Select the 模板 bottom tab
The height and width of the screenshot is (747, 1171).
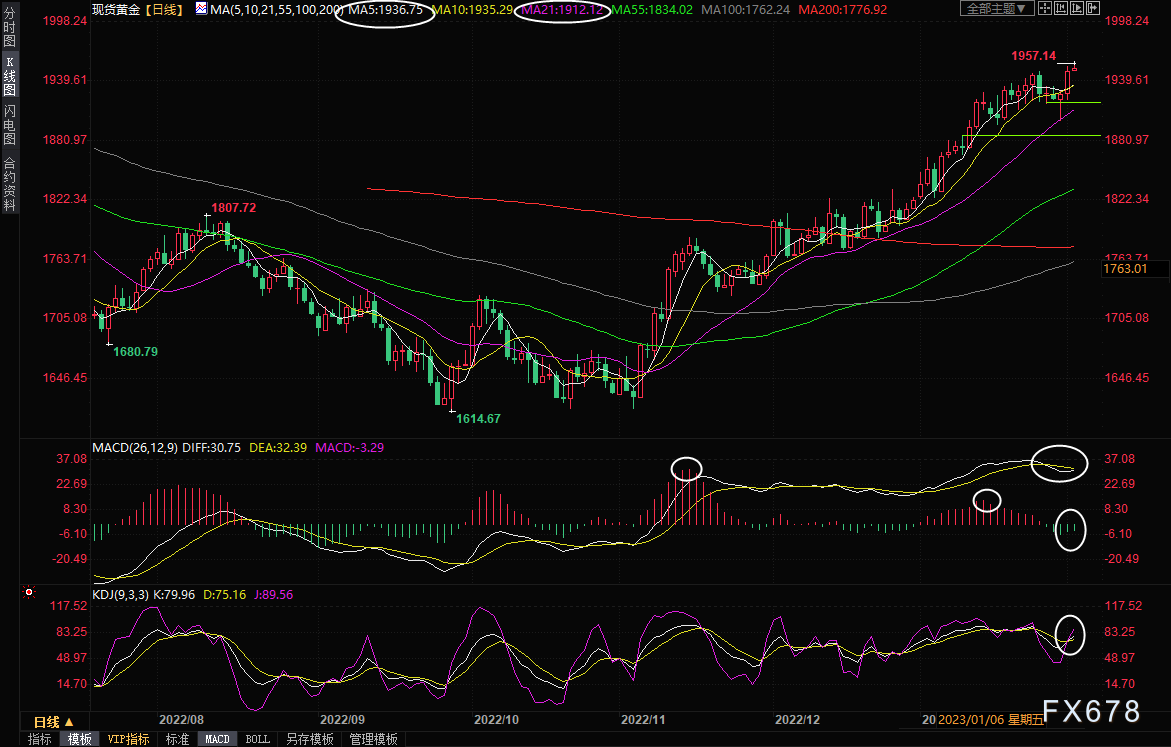coord(80,739)
